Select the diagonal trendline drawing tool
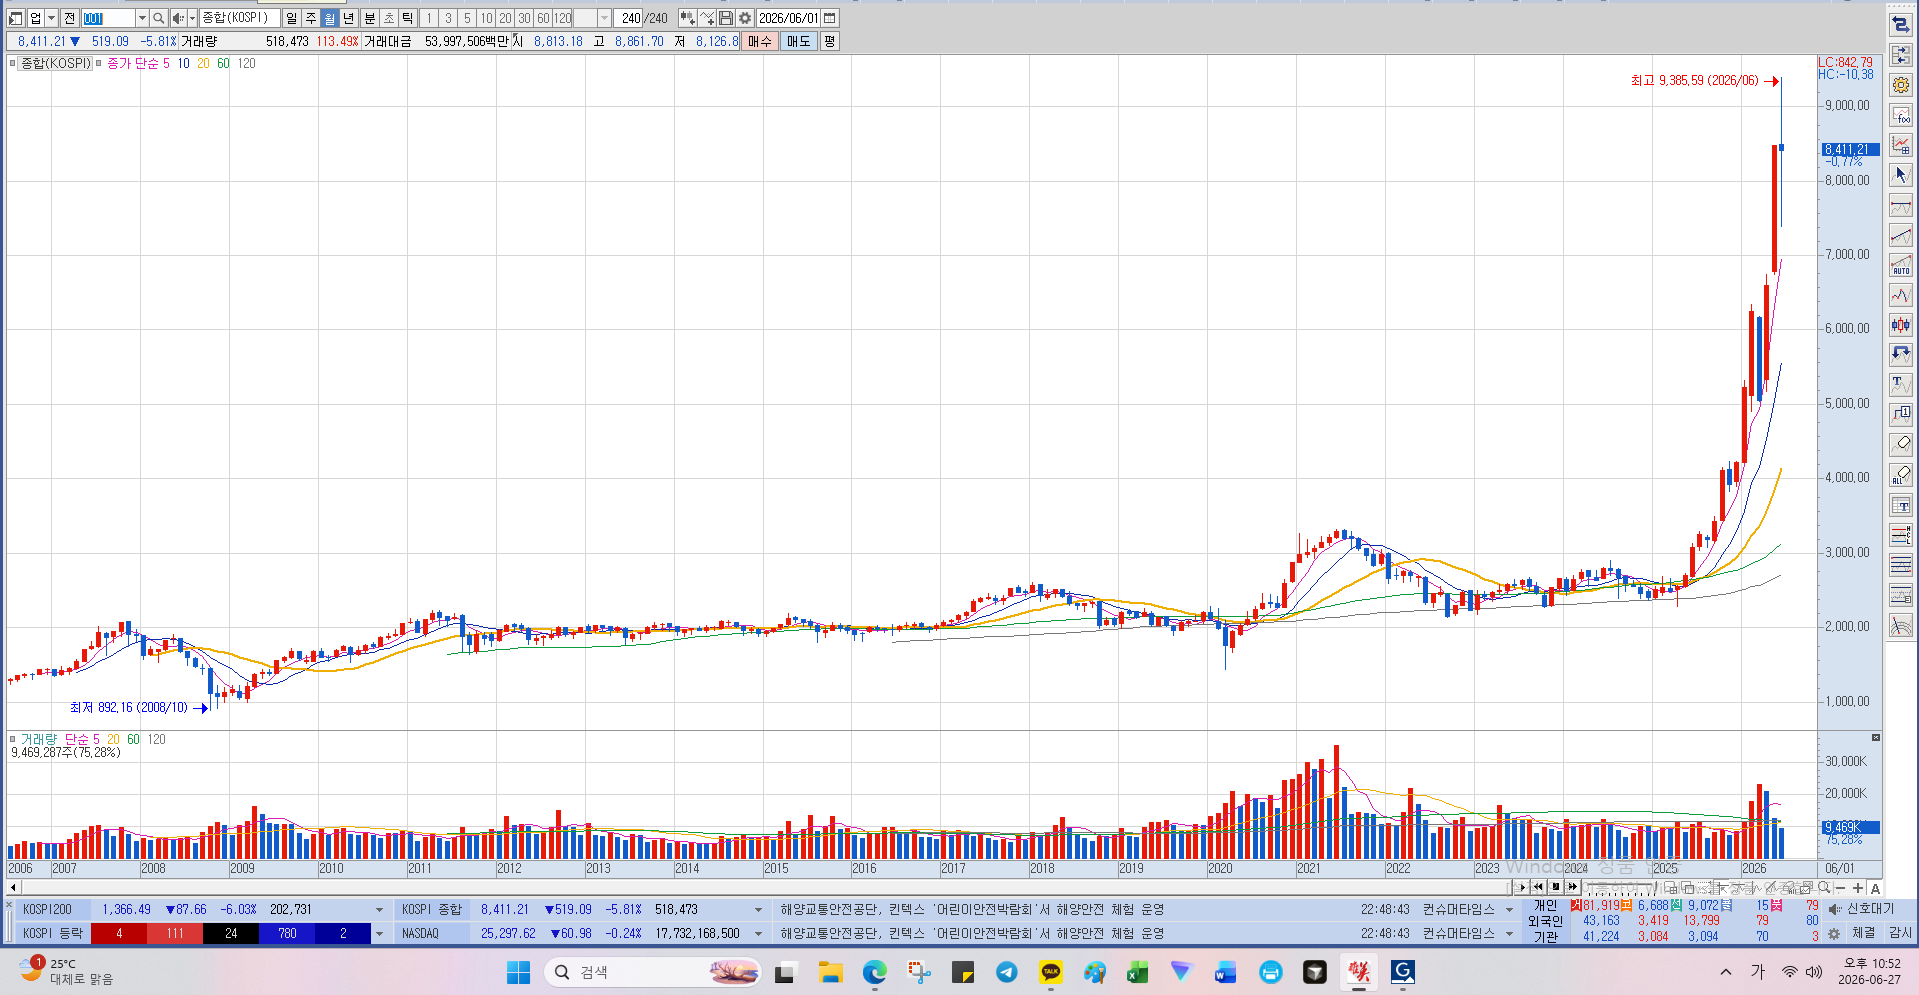 (x=1901, y=235)
